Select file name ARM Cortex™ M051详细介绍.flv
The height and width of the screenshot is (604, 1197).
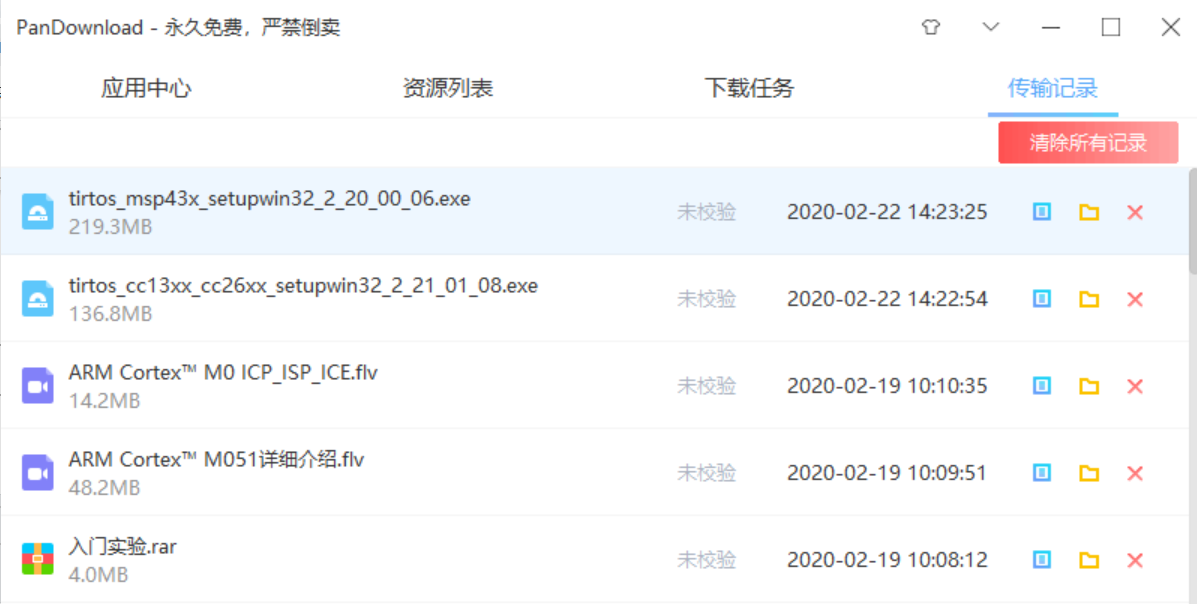[216, 460]
